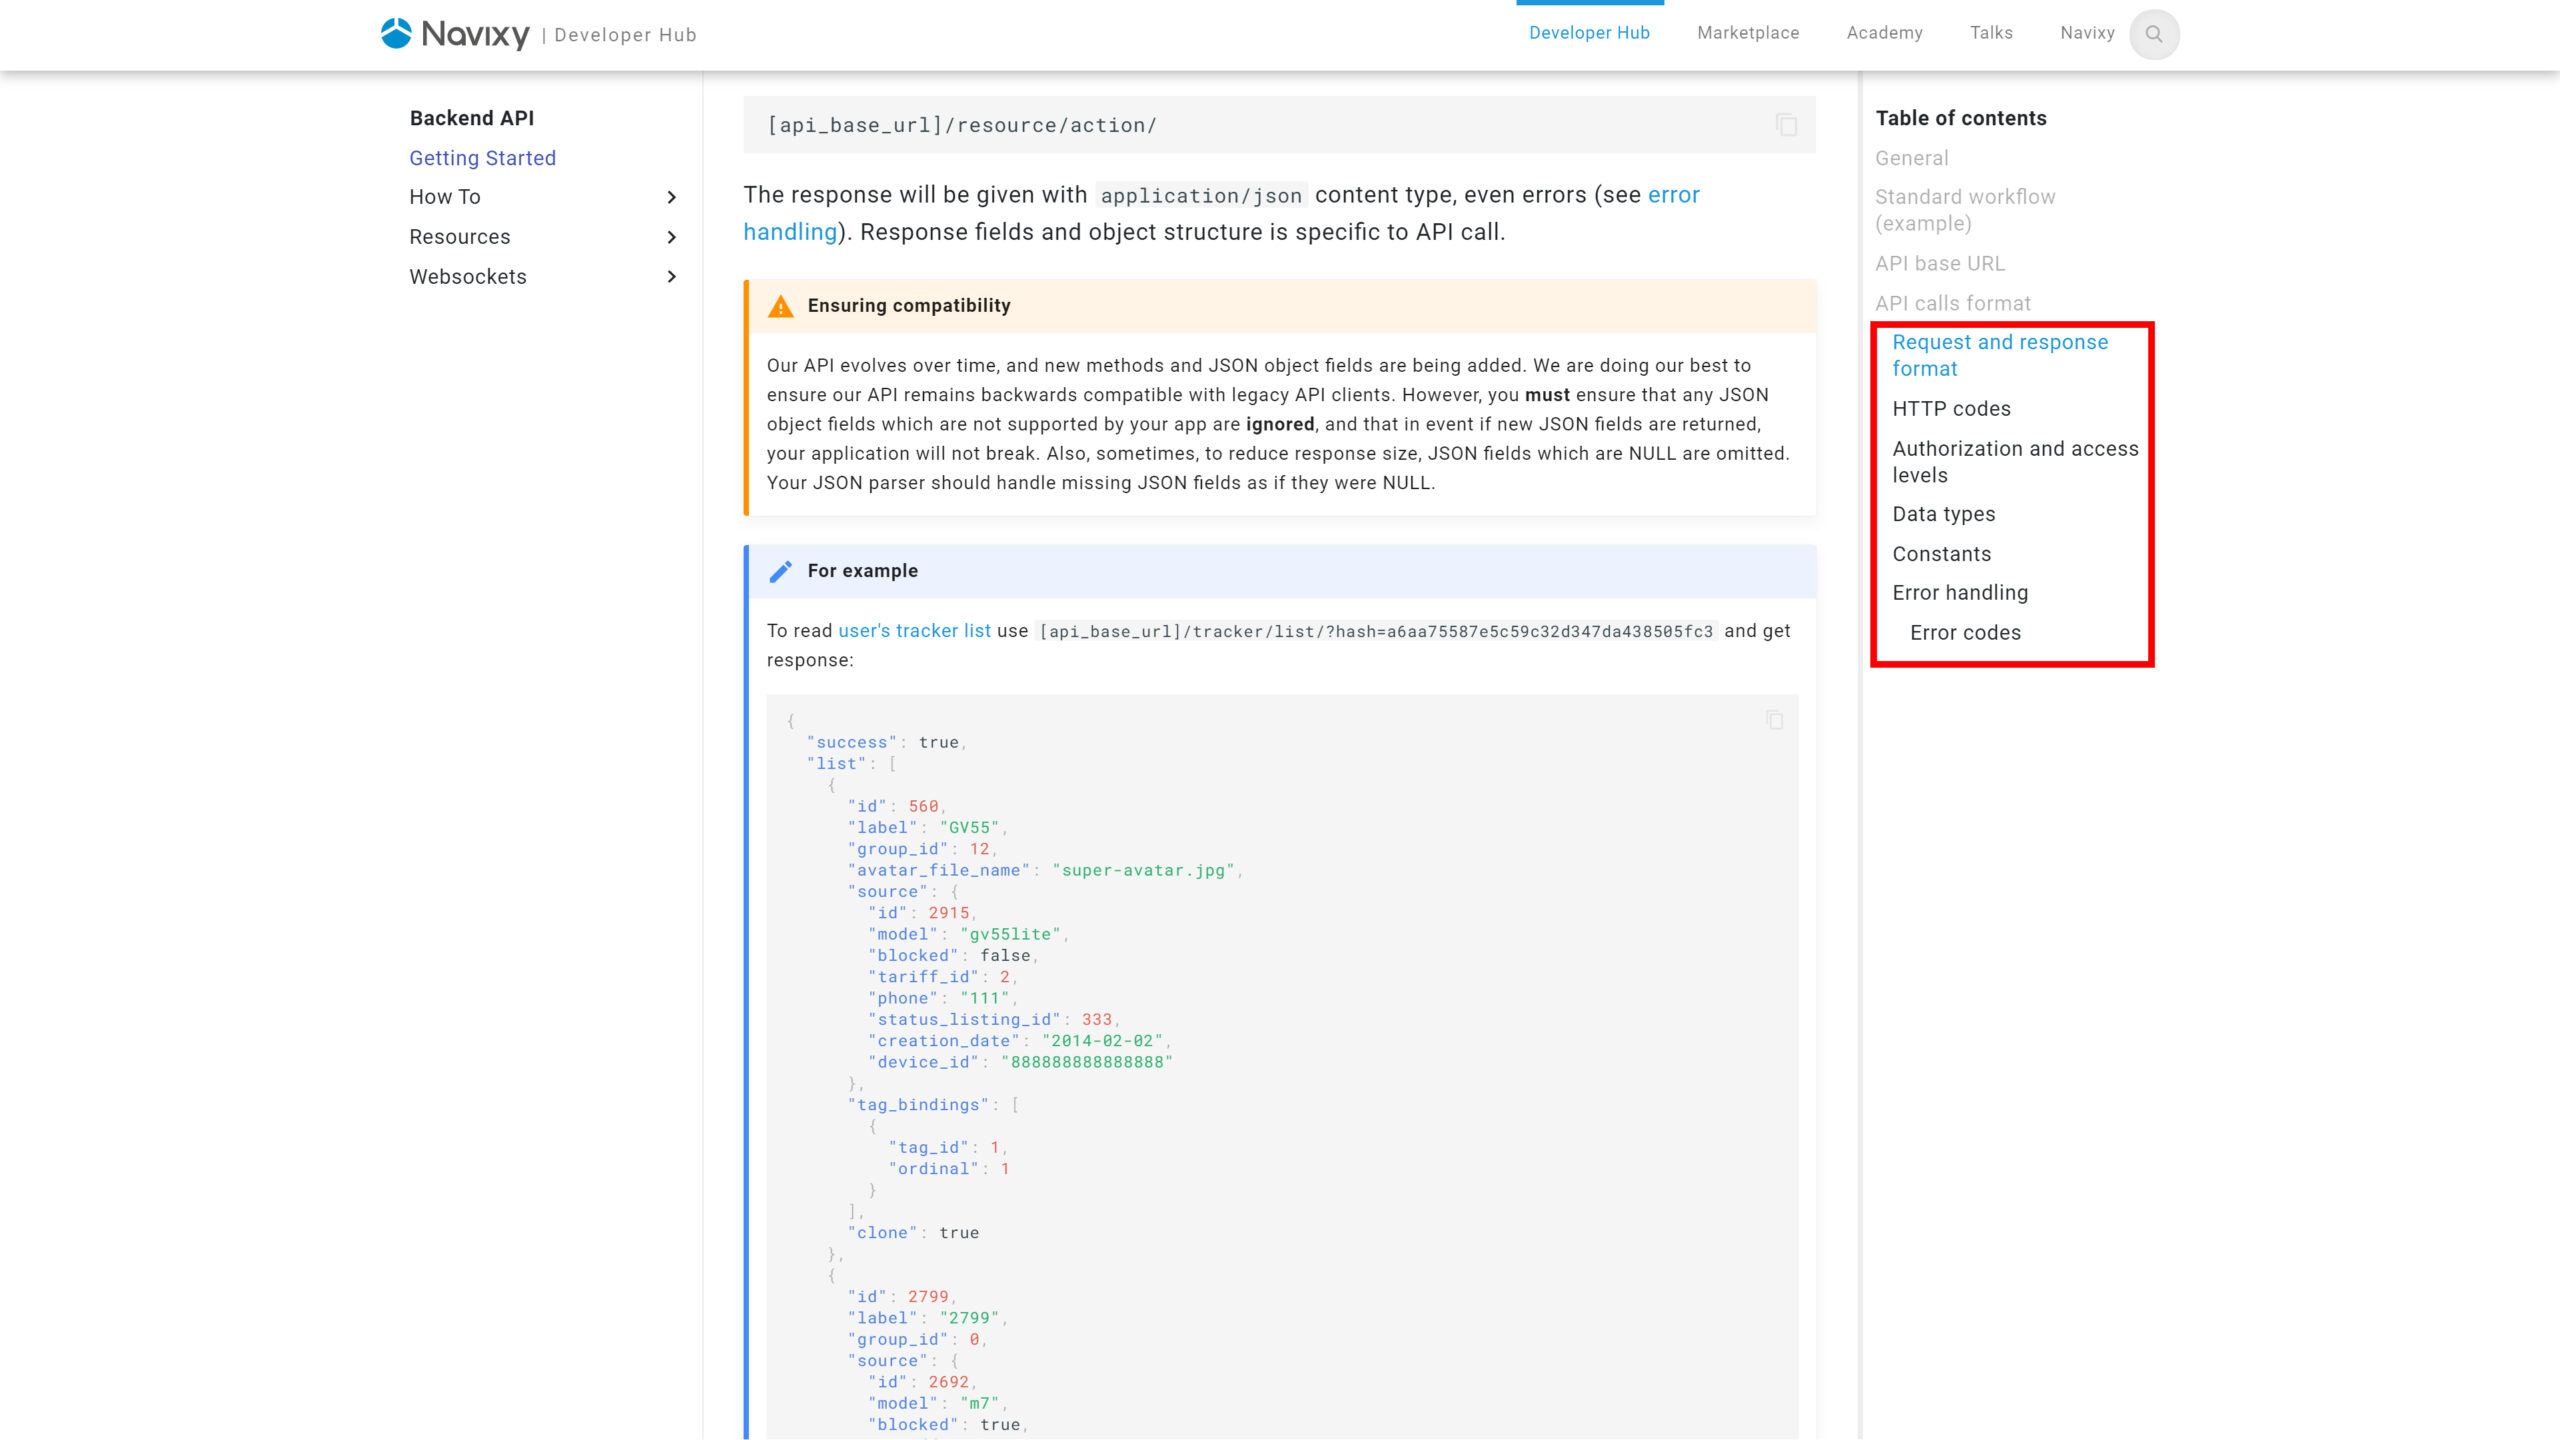Click HTTP codes in table of contents
The image size is (2560, 1440).
pos(1952,408)
